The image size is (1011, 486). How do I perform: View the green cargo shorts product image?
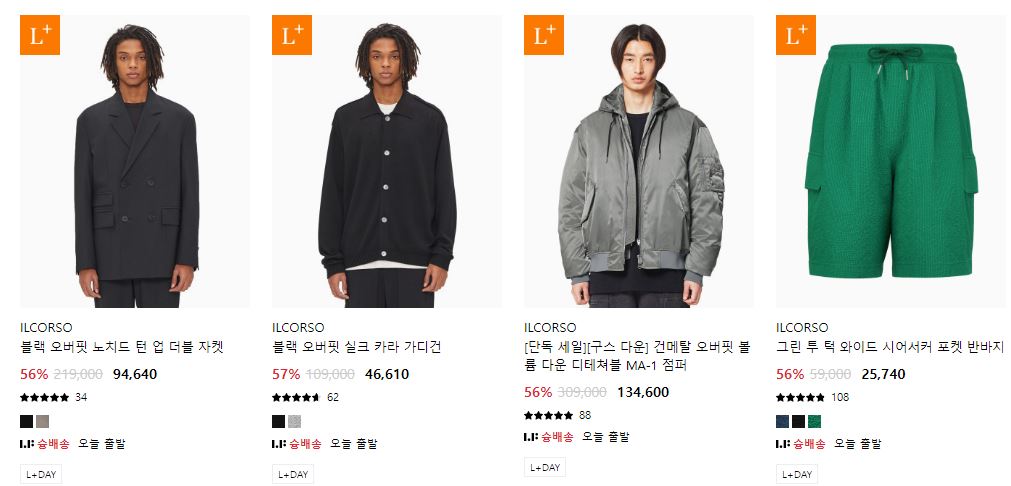(x=890, y=161)
